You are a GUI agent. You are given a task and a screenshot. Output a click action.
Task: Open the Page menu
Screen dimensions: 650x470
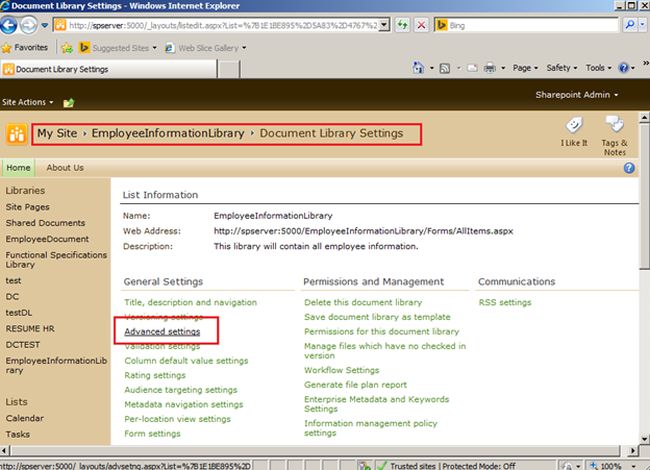point(525,68)
